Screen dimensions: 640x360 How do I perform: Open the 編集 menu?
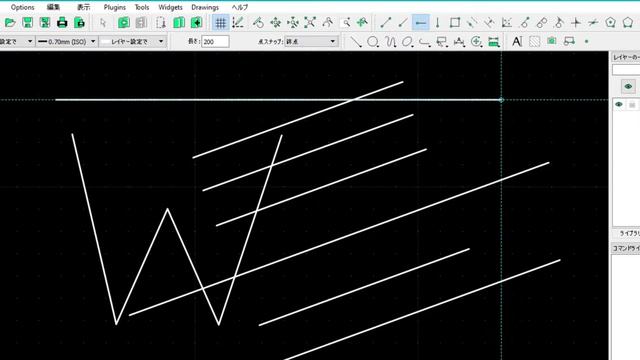53,7
